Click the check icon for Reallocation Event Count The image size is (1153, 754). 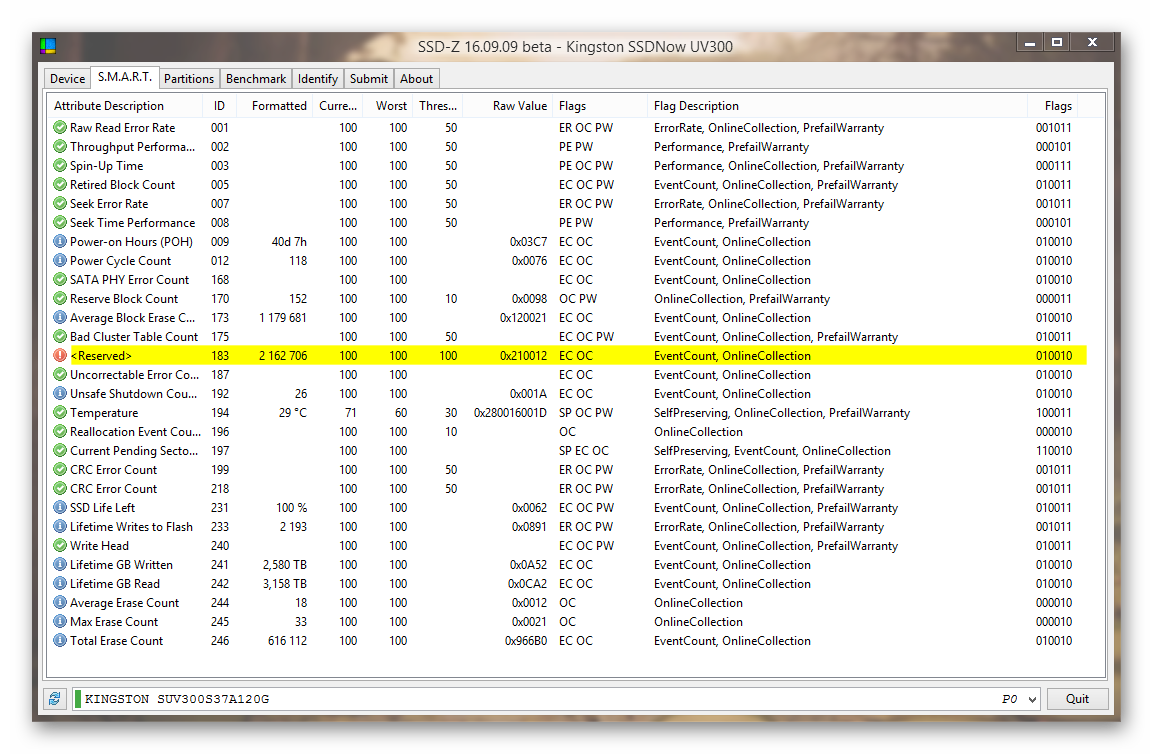coord(60,432)
